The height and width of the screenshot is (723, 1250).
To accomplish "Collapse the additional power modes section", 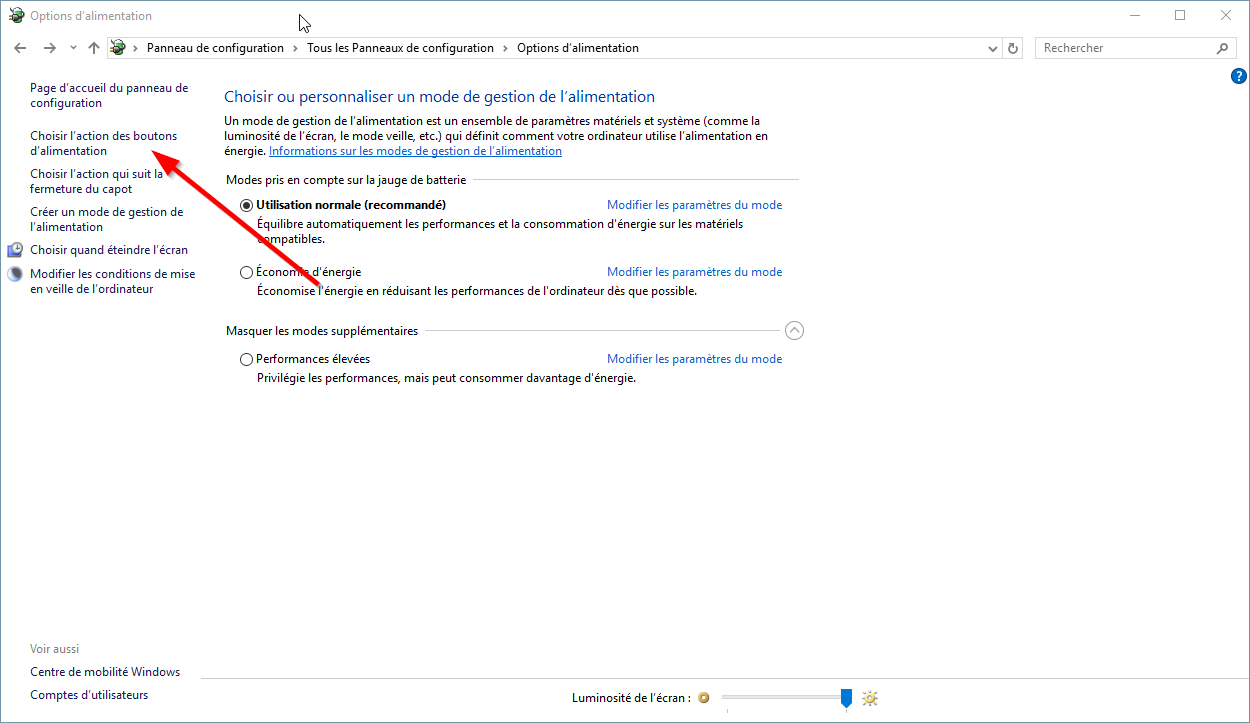I will pyautogui.click(x=794, y=331).
